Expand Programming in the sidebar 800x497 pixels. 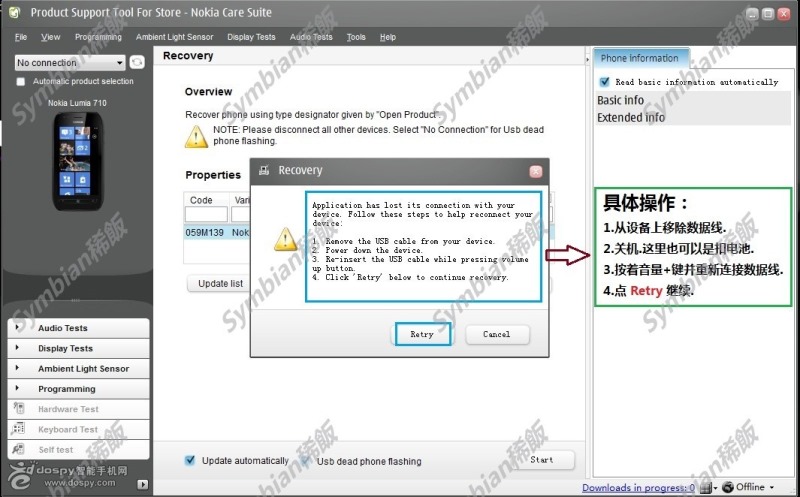tap(78, 389)
